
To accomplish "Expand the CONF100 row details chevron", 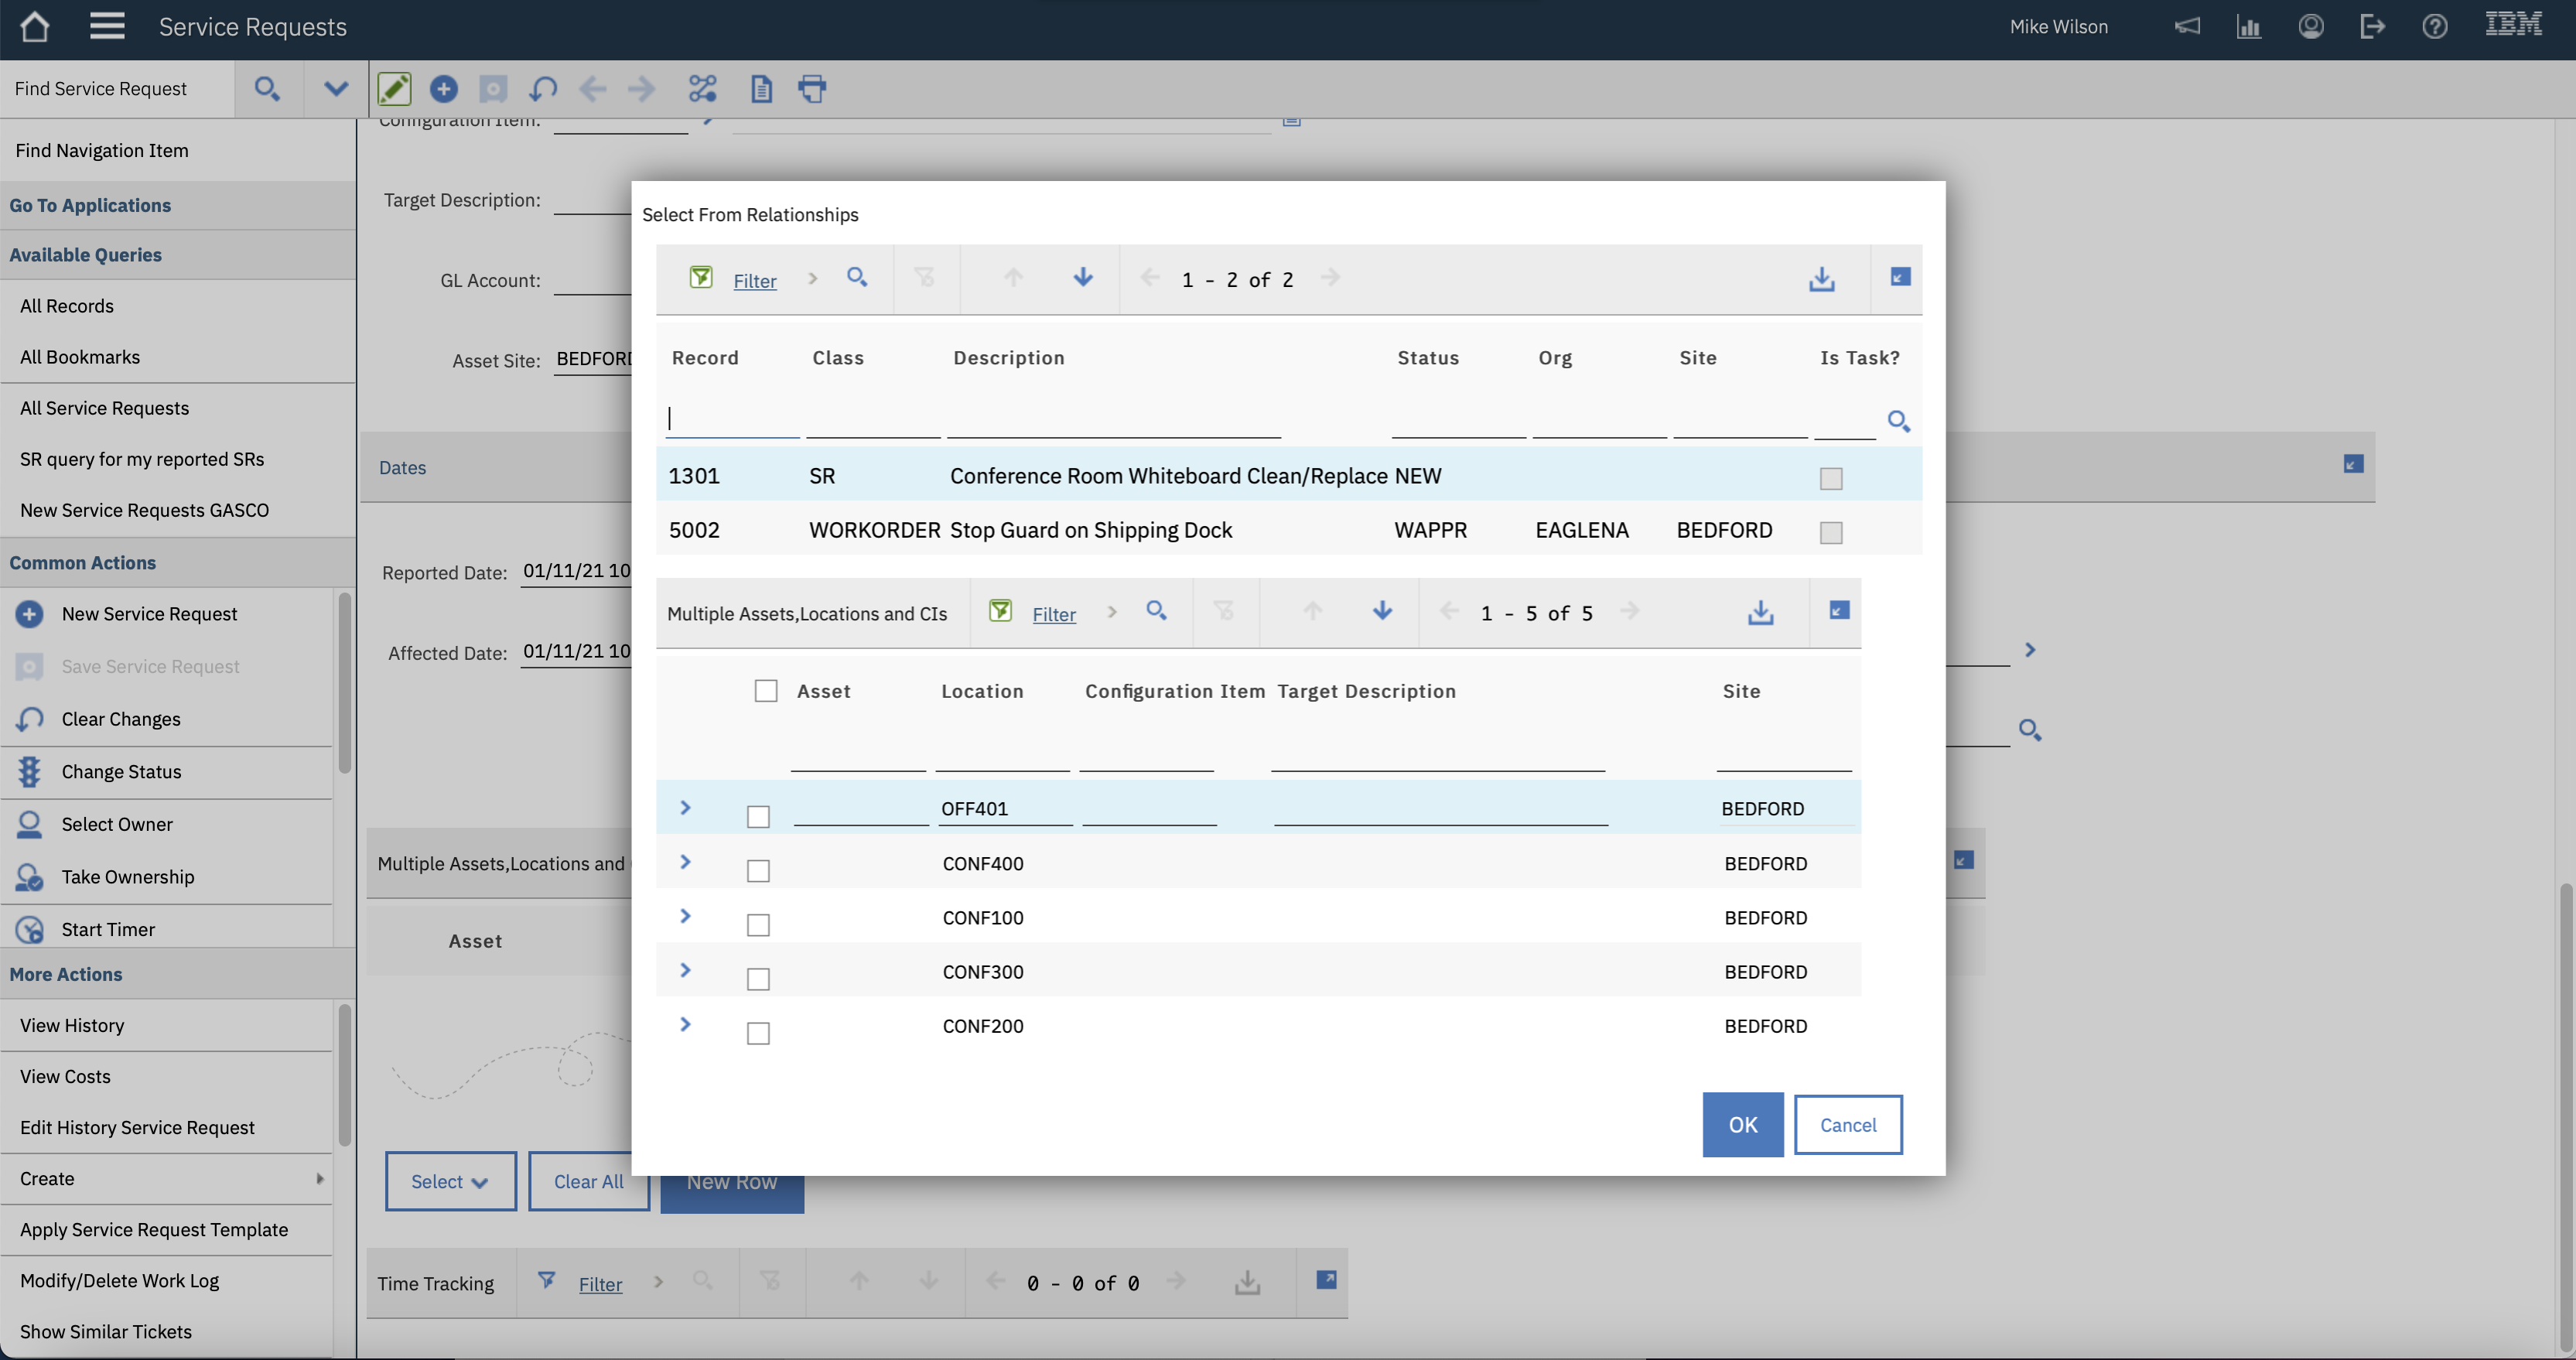I will [685, 916].
